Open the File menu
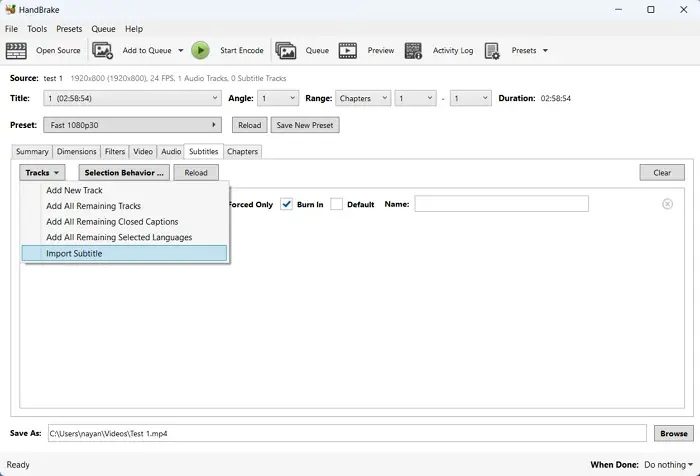 click(11, 29)
